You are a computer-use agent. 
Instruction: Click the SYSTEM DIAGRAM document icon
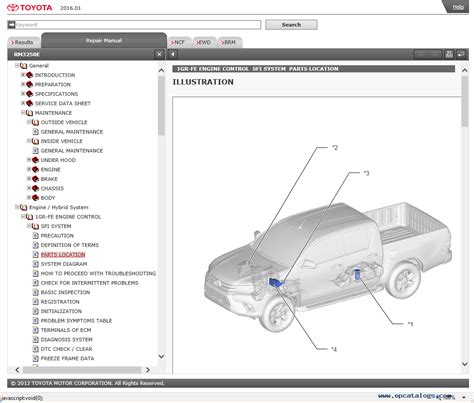pos(36,264)
